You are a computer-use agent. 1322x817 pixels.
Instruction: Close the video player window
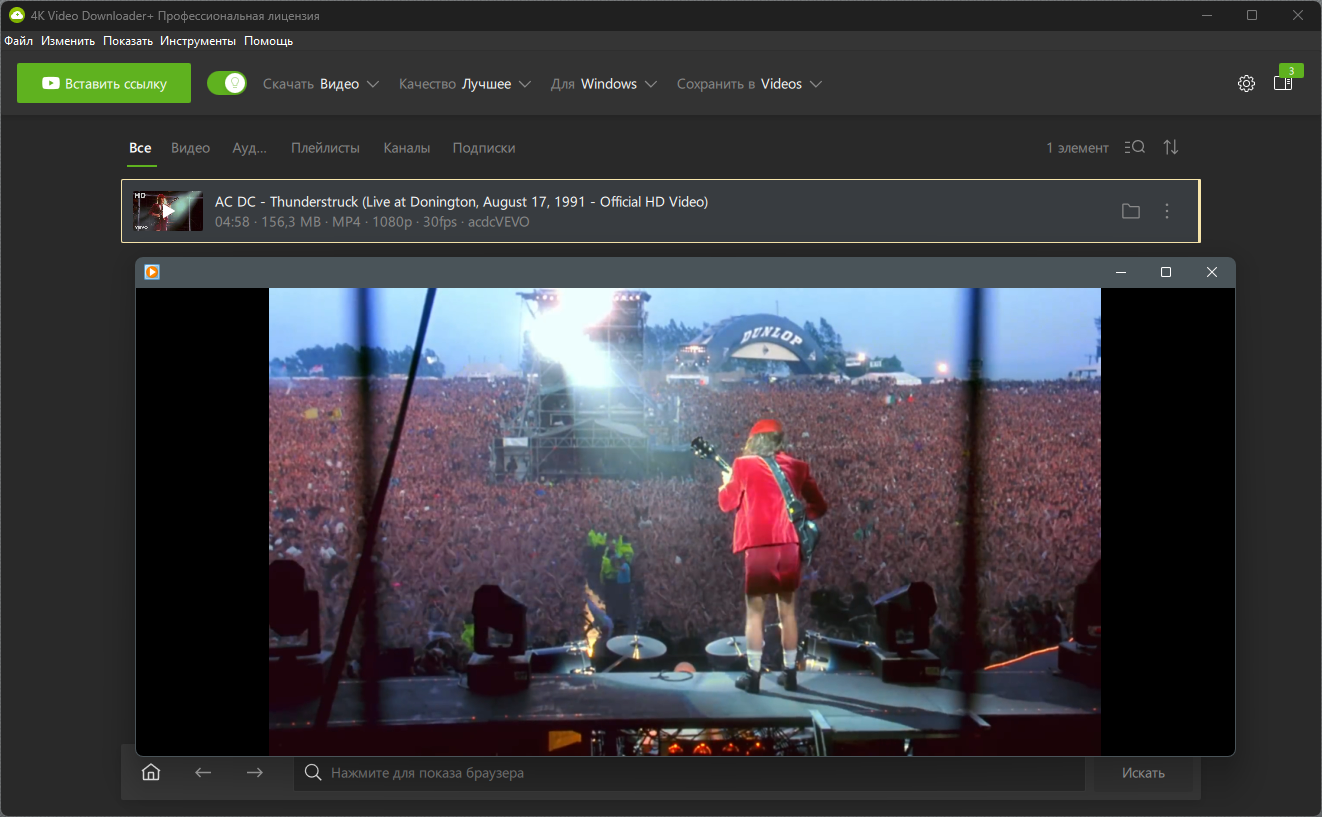(1212, 272)
